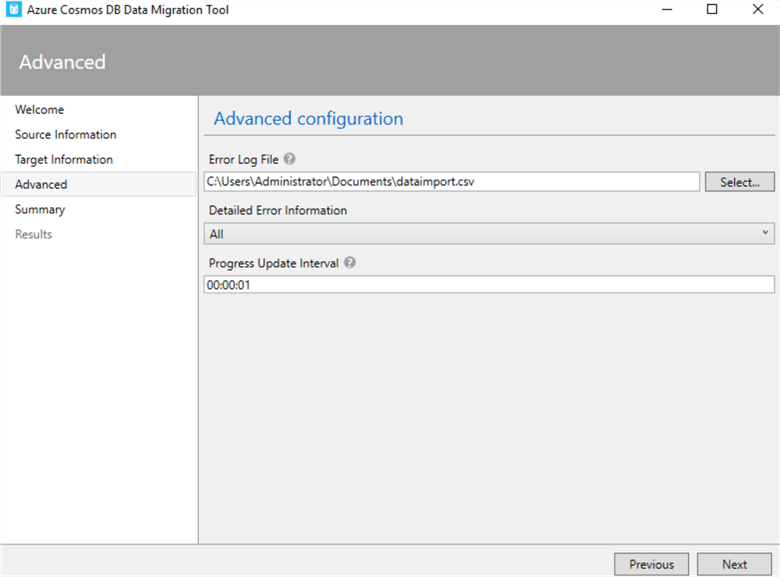780x577 pixels.
Task: Click the Previous button
Action: click(651, 564)
